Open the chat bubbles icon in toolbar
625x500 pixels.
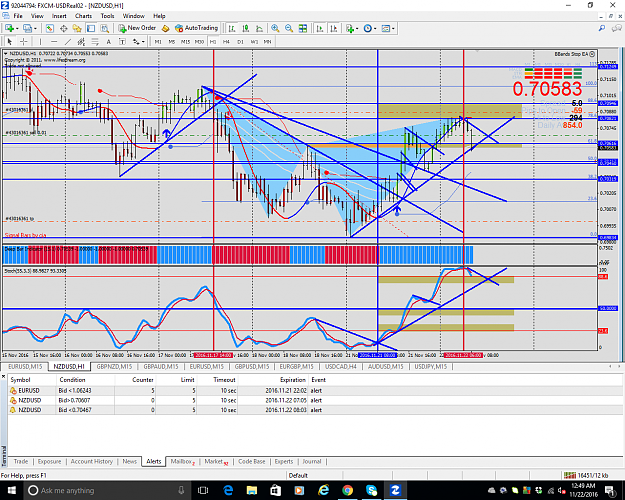coord(617,28)
